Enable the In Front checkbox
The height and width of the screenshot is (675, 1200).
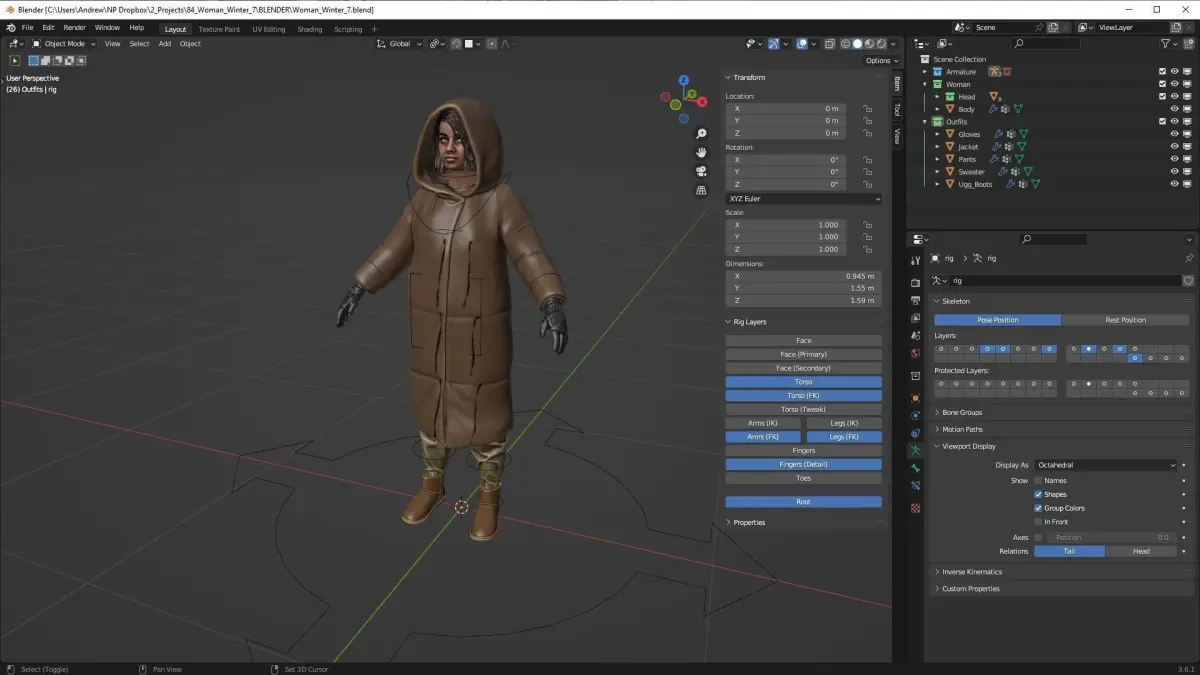(x=1038, y=522)
